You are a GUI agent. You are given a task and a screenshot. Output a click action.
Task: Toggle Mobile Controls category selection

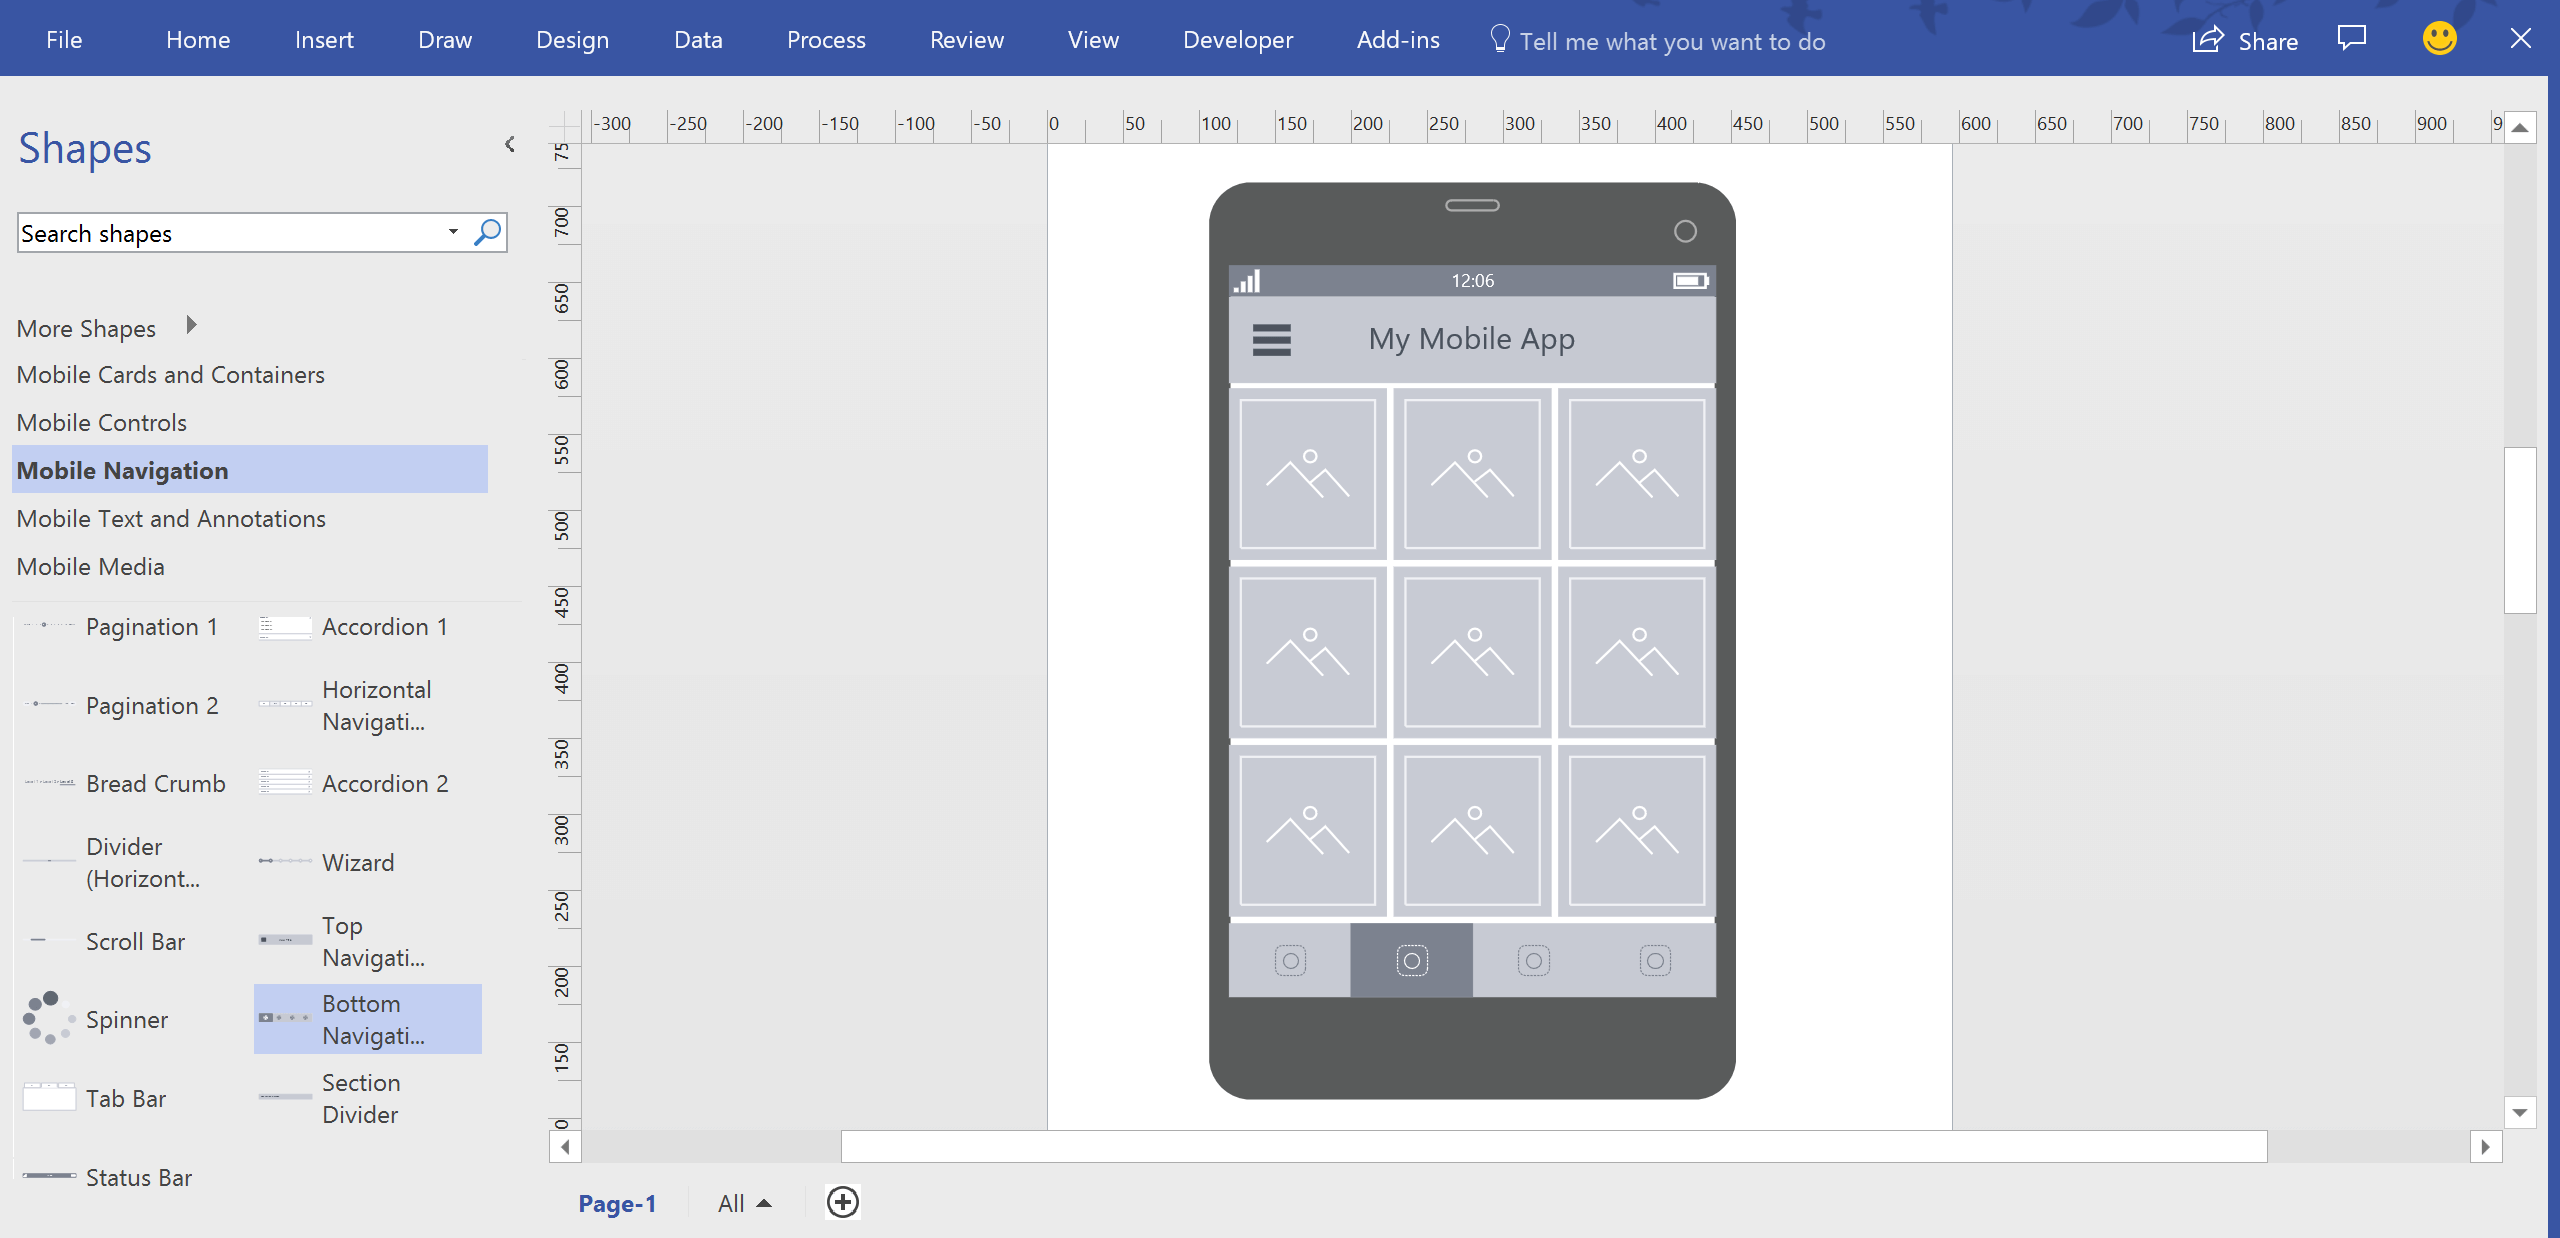(101, 421)
